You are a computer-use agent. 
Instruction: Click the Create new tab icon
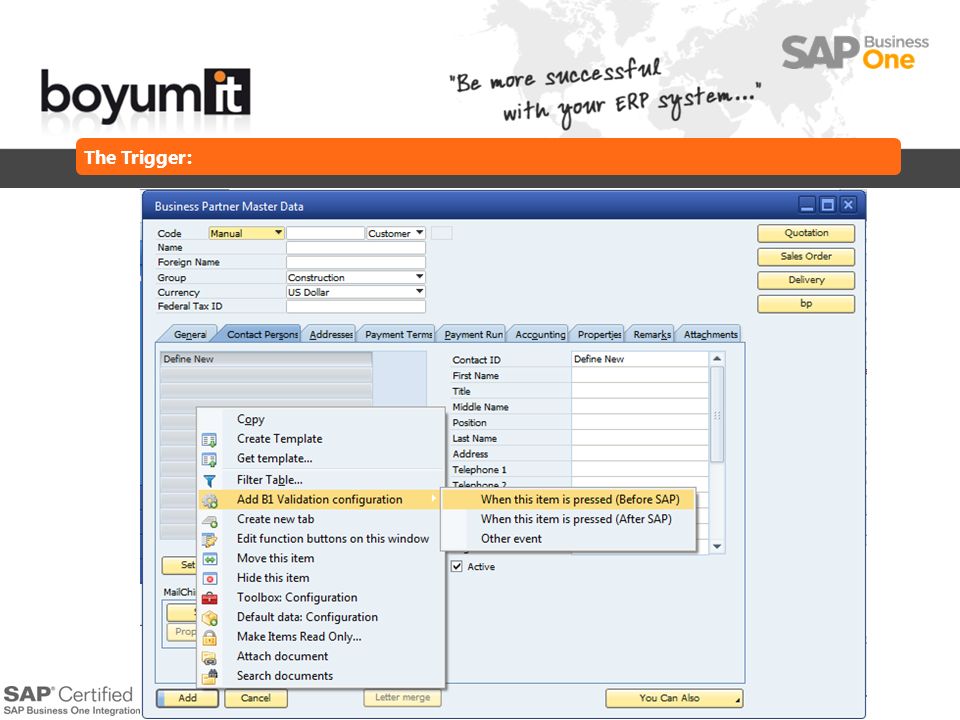click(x=209, y=520)
